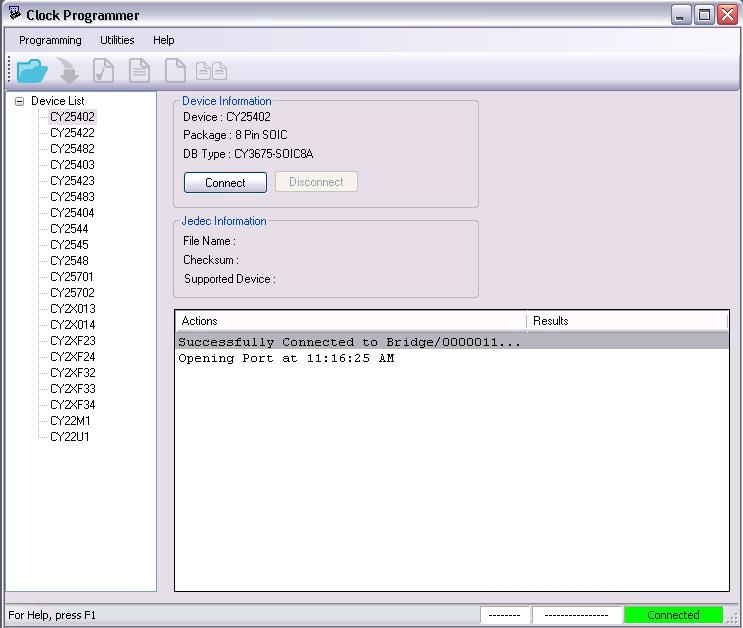Select the CY22U1 device entry
This screenshot has height=628, width=743.
coord(70,437)
